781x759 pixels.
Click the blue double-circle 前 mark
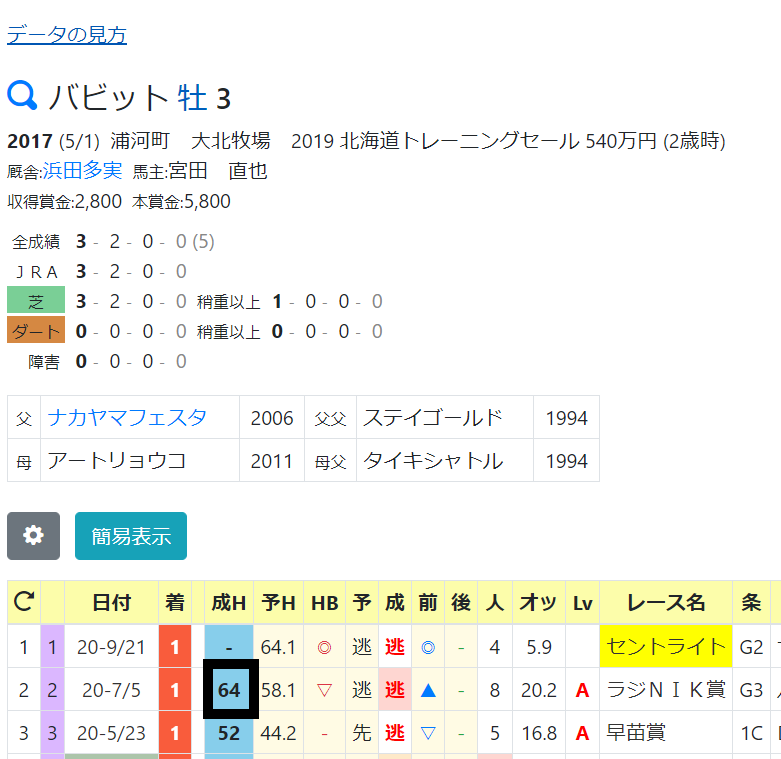[x=428, y=647]
